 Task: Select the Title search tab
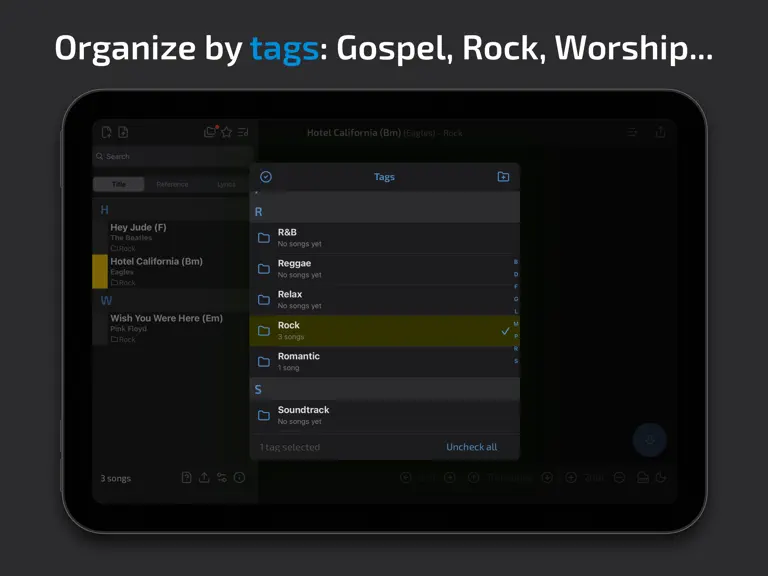pyautogui.click(x=119, y=184)
